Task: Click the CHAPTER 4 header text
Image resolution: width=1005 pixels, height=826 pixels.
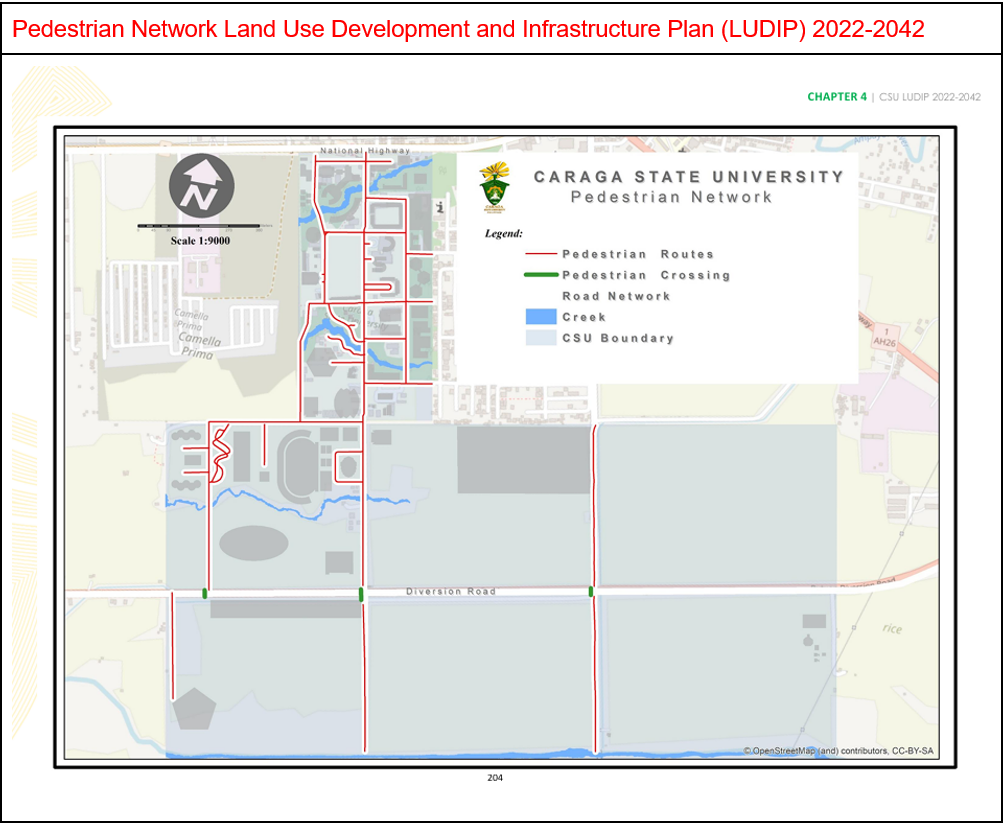Action: (x=837, y=97)
